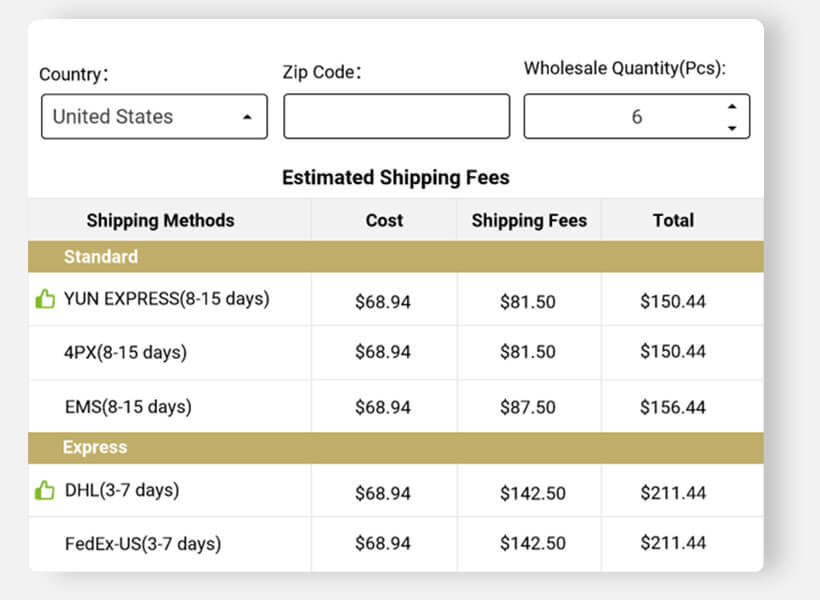
Task: Click the United States dropdown caret
Action: [x=246, y=116]
